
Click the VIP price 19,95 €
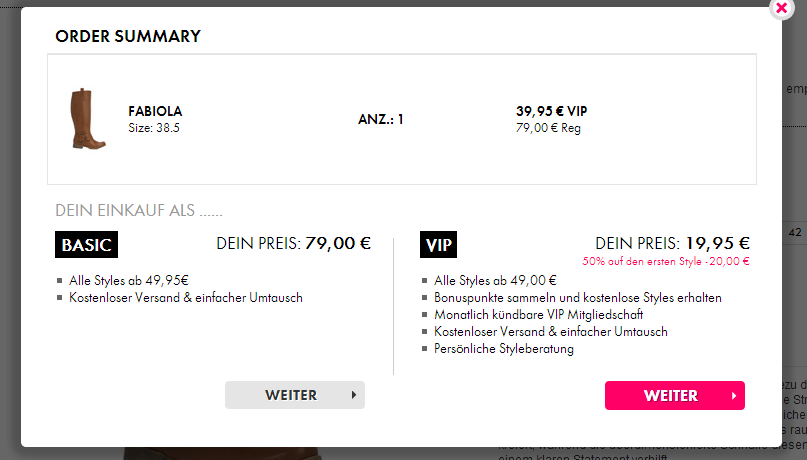pos(716,242)
